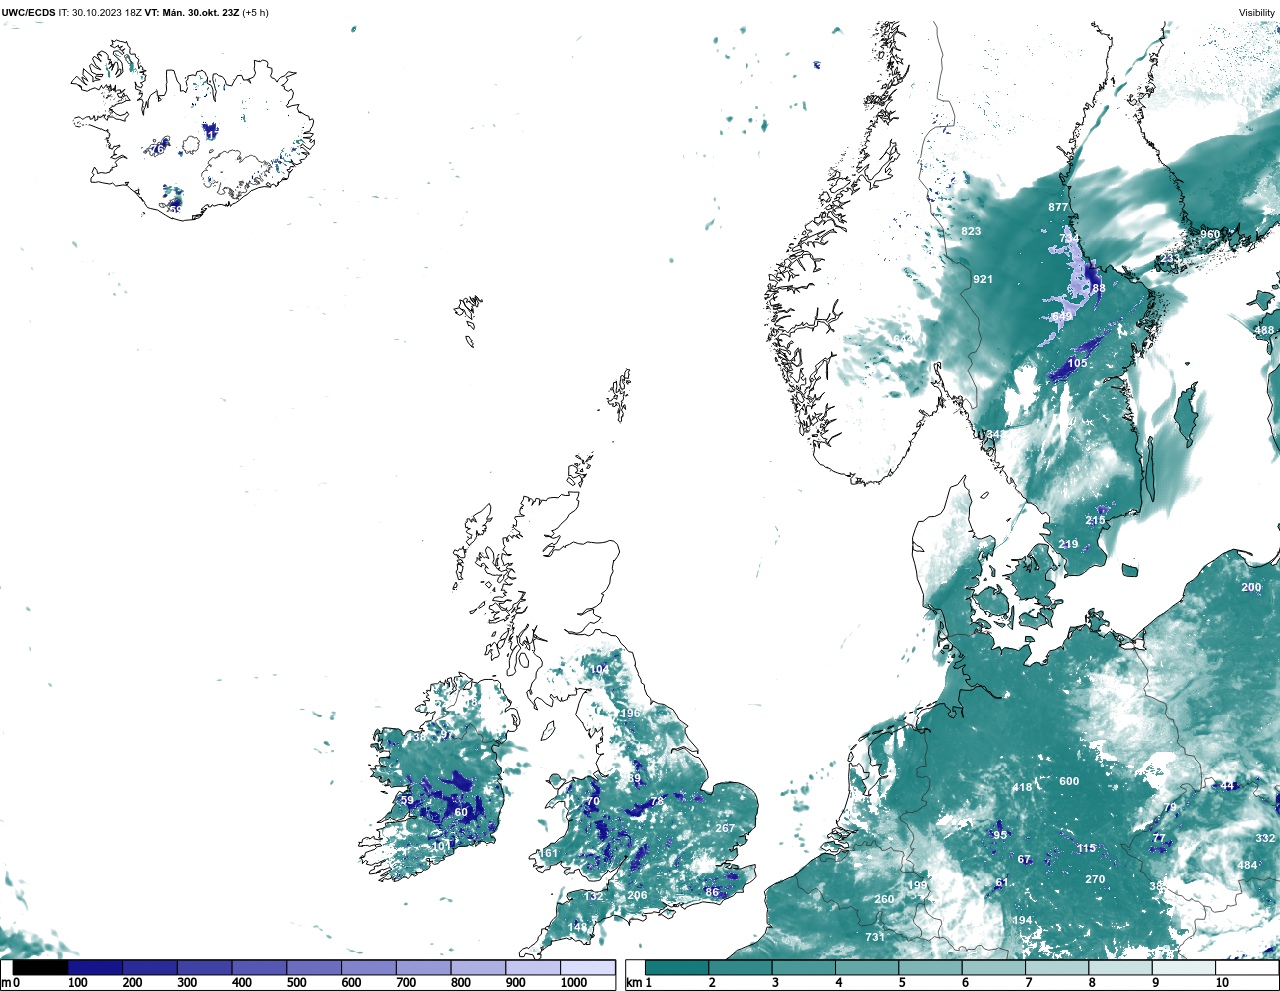Click the black 0–100 m legend swatch

41,967
